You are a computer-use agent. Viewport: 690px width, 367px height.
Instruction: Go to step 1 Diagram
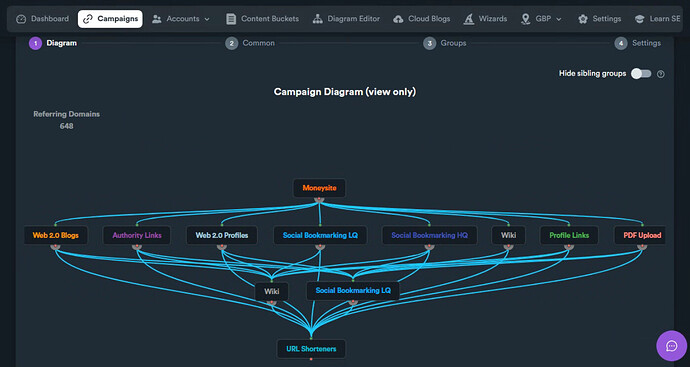pos(53,43)
